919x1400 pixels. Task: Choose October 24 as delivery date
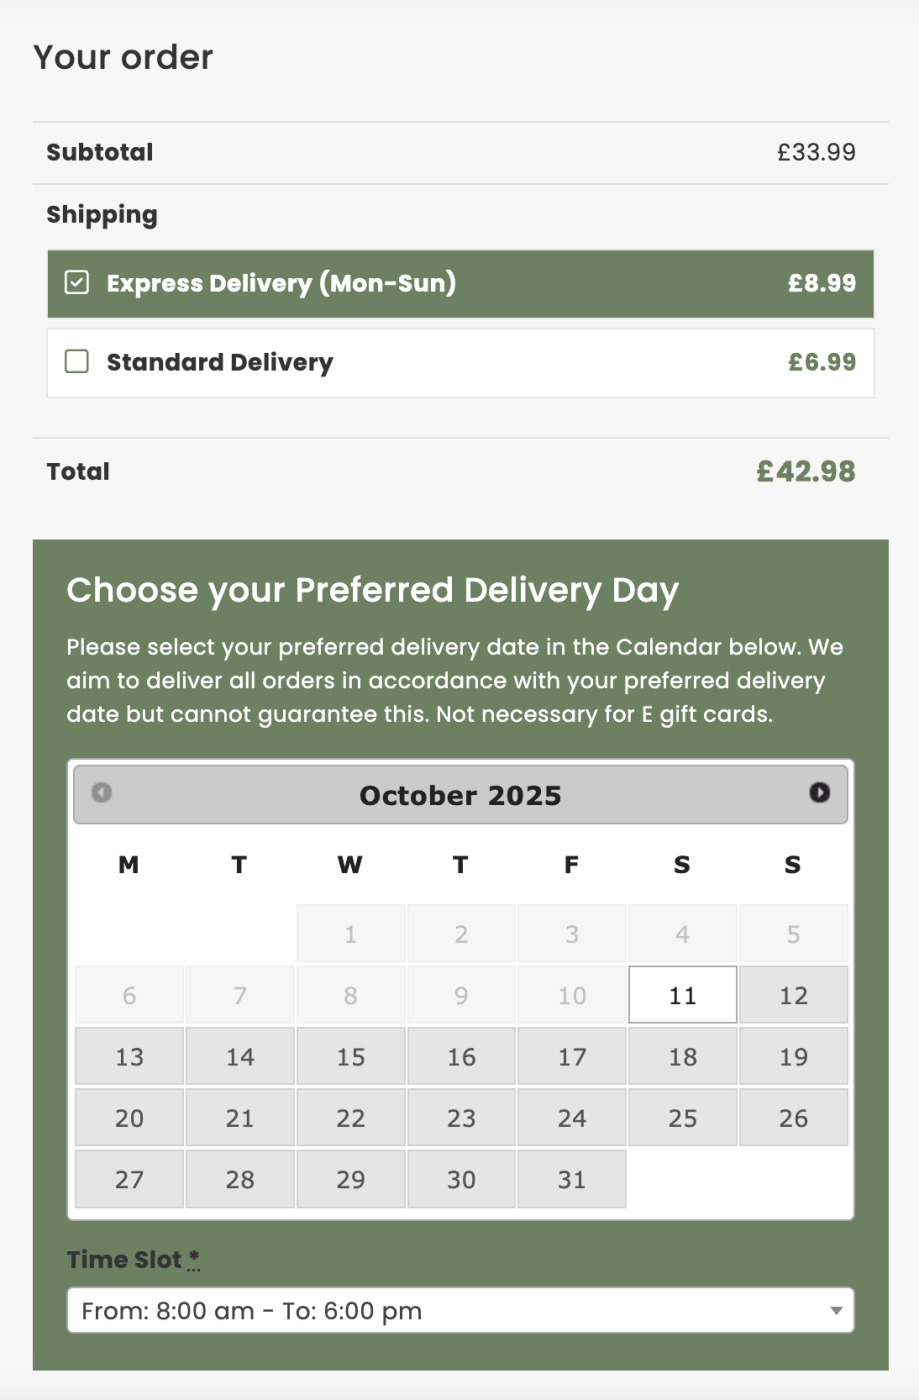tap(571, 1118)
